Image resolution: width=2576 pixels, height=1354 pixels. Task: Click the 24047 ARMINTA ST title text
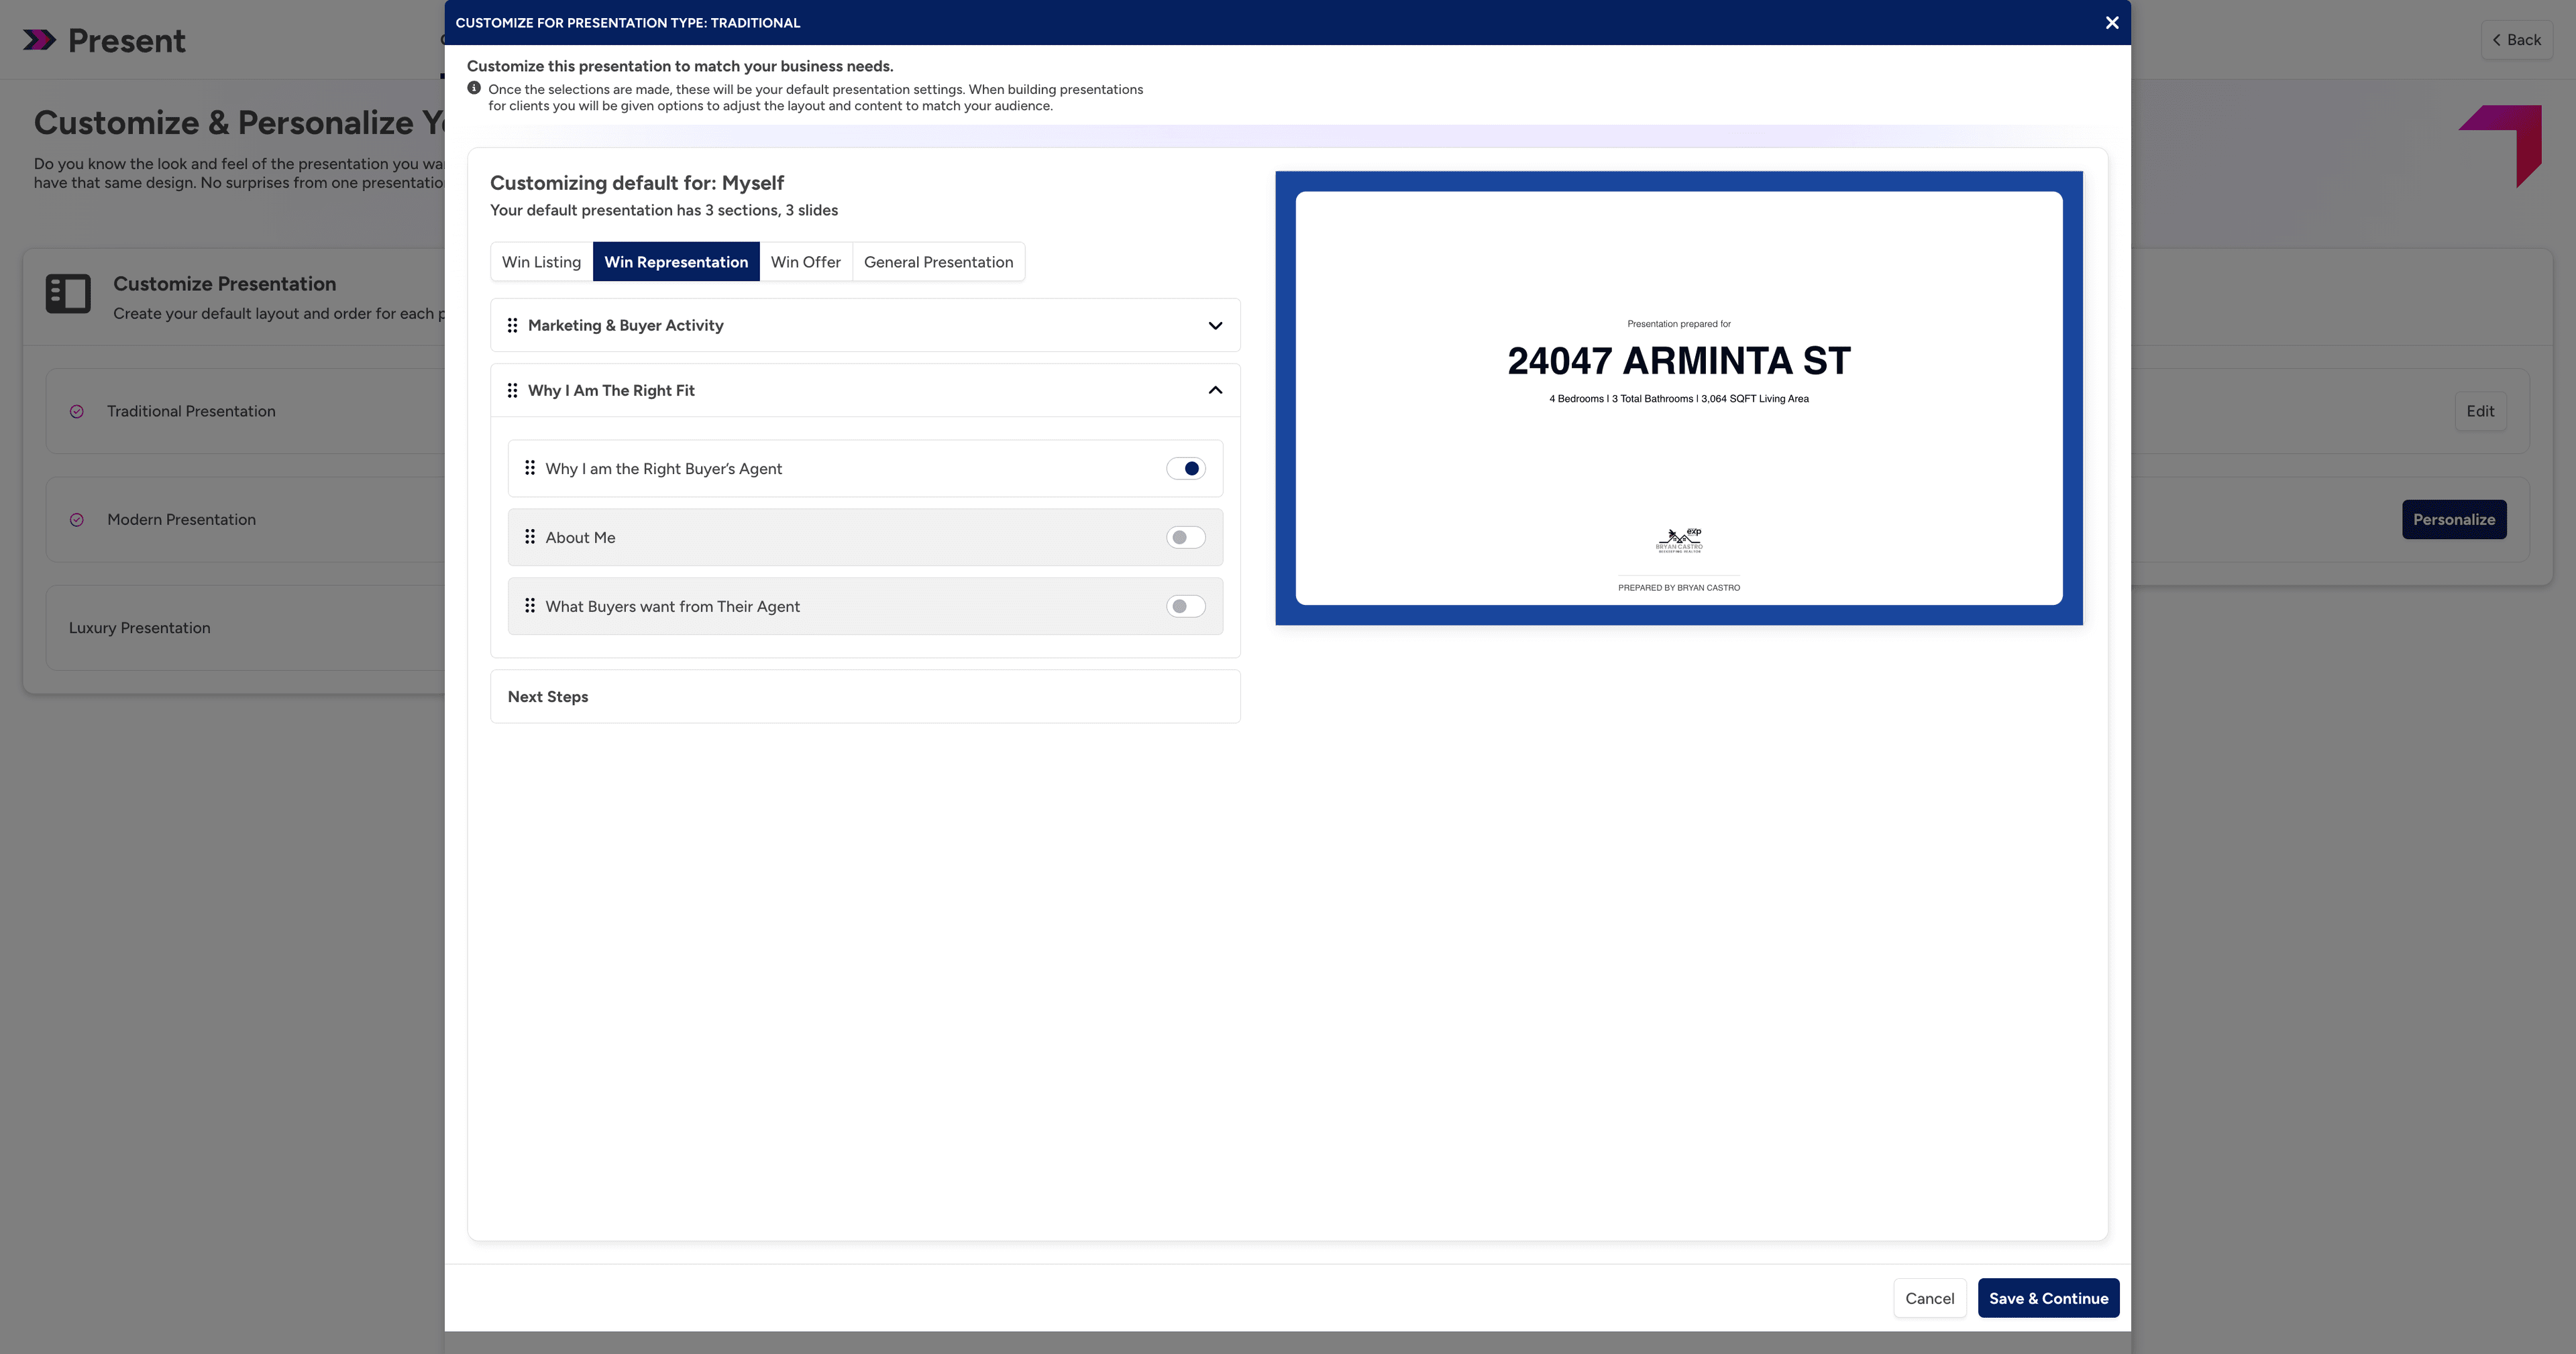coord(1679,361)
